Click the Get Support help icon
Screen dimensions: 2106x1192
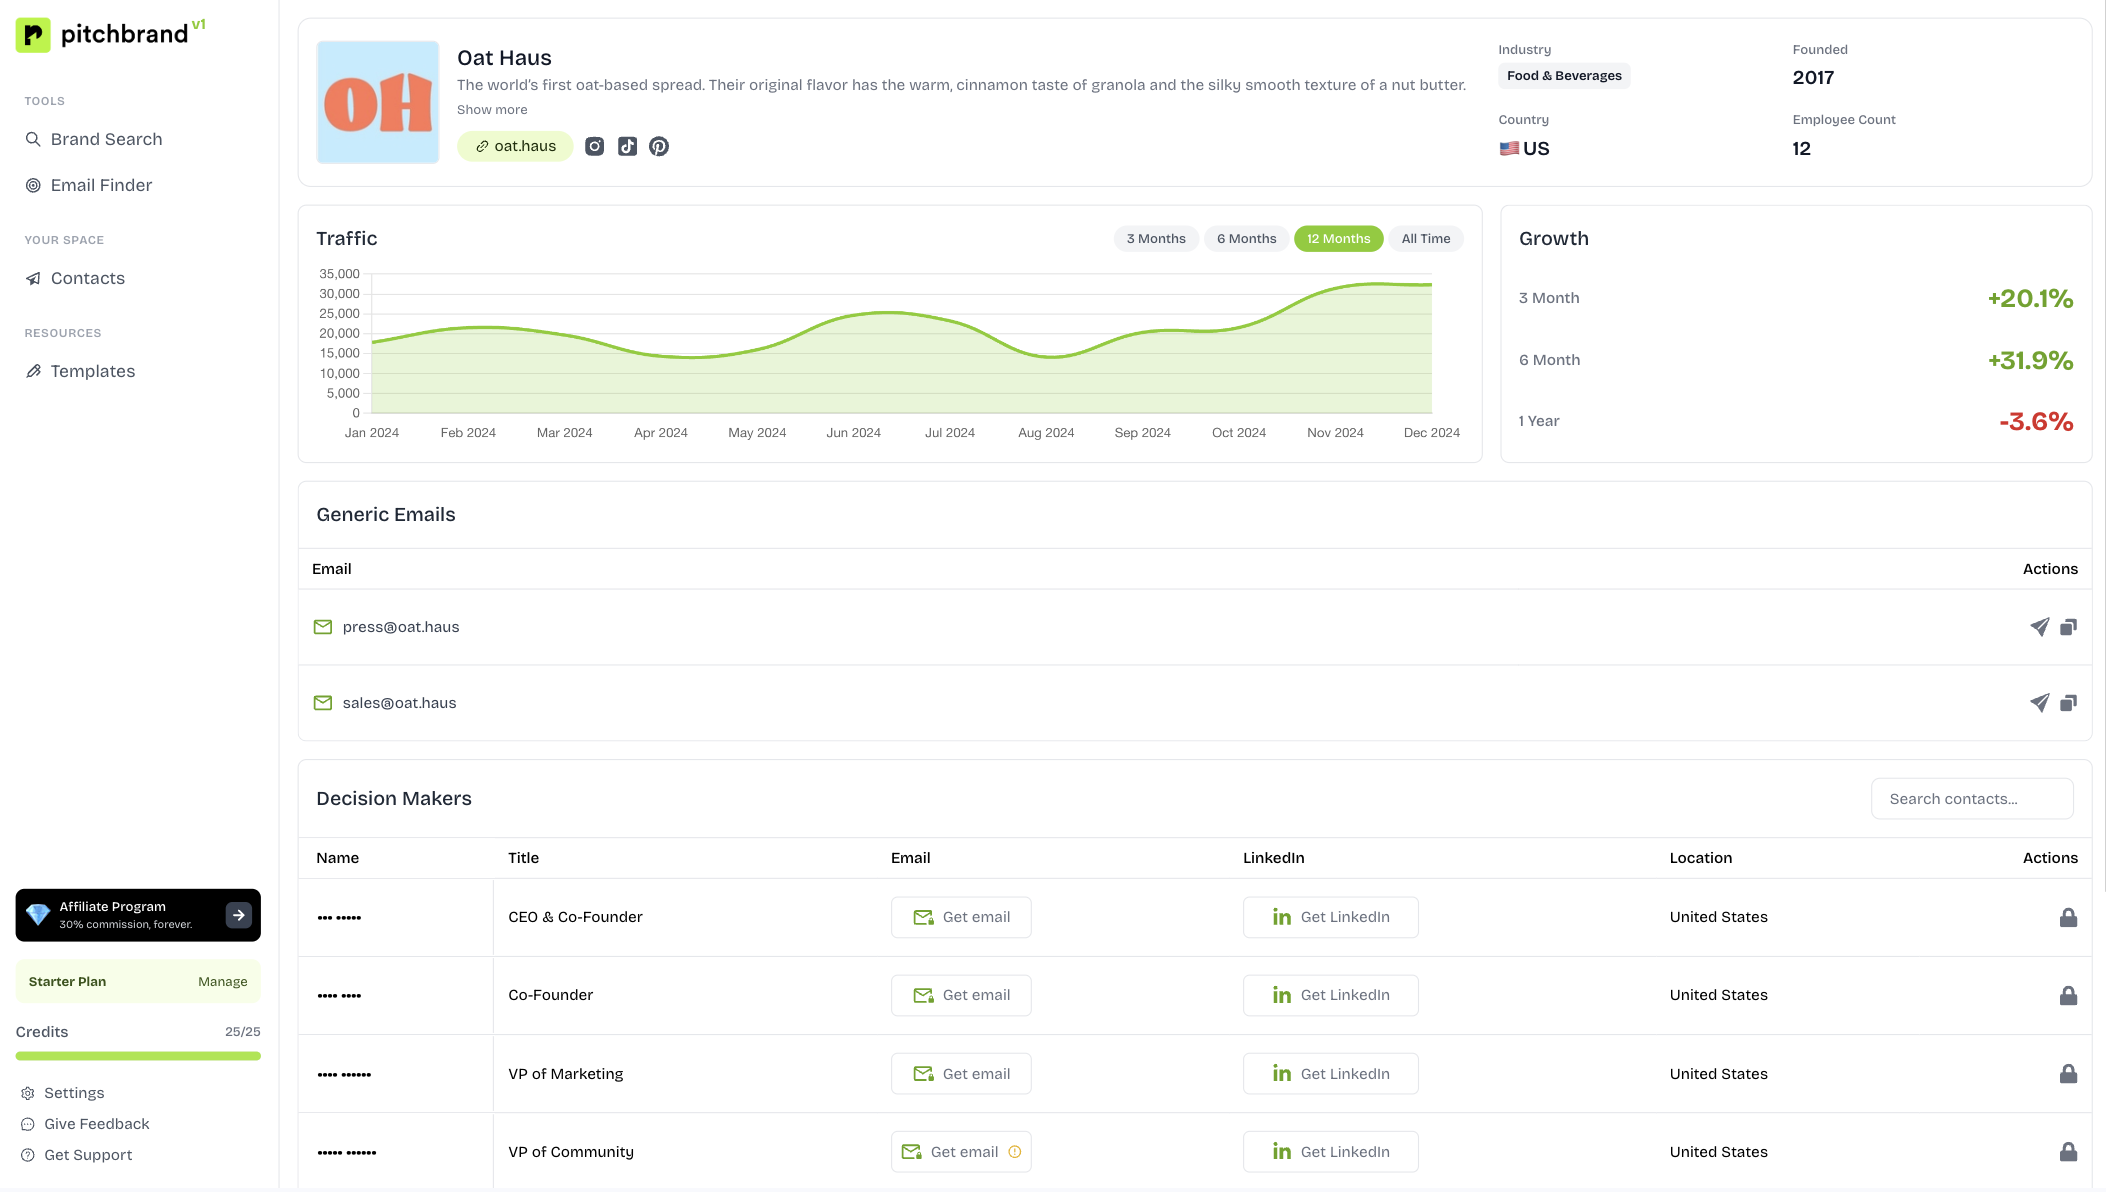pos(28,1155)
